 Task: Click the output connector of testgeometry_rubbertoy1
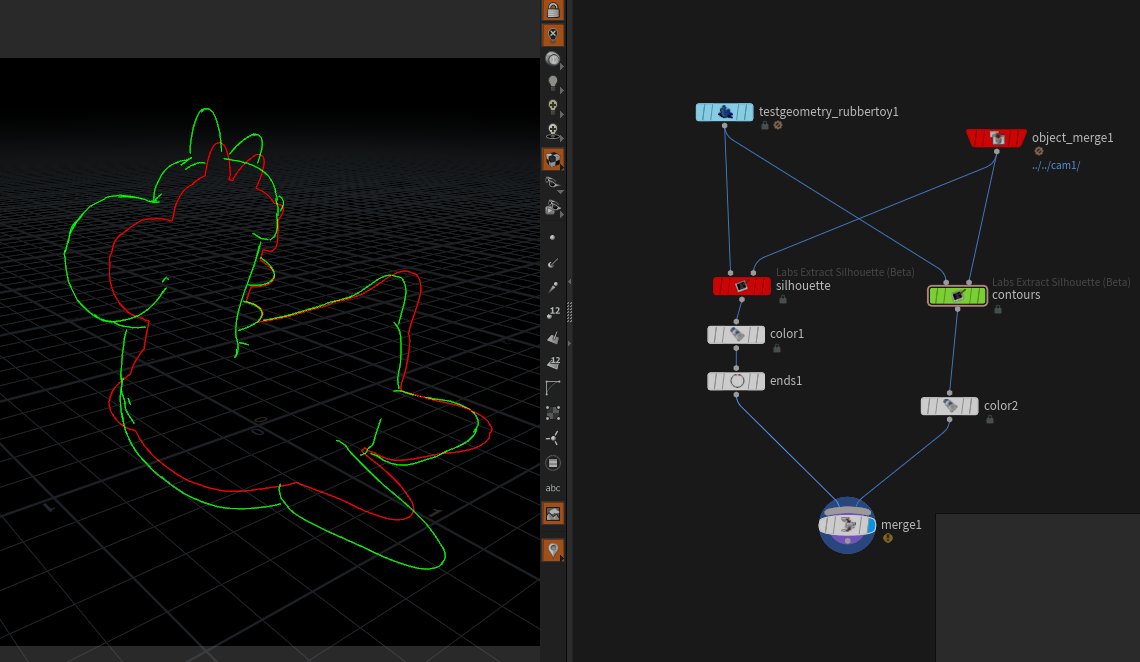724,126
